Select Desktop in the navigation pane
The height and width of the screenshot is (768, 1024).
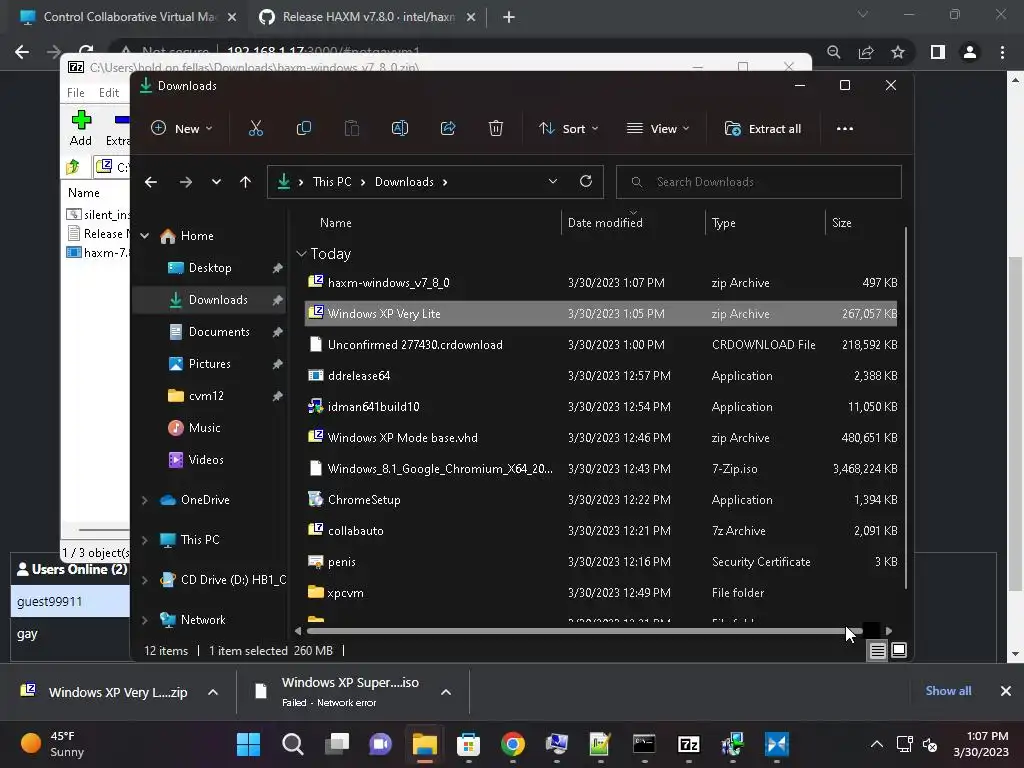coord(210,268)
